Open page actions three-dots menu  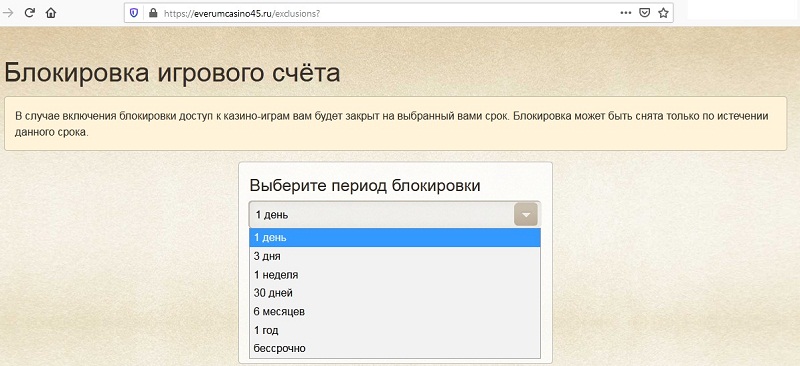pyautogui.click(x=626, y=13)
